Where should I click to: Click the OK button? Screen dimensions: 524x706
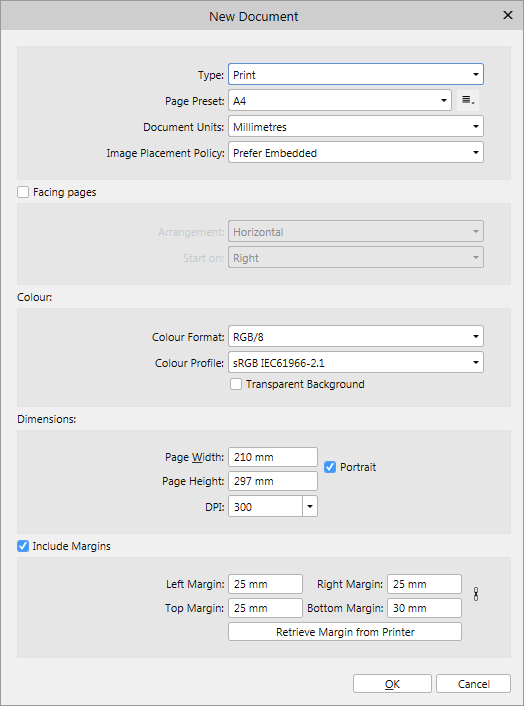point(392,684)
